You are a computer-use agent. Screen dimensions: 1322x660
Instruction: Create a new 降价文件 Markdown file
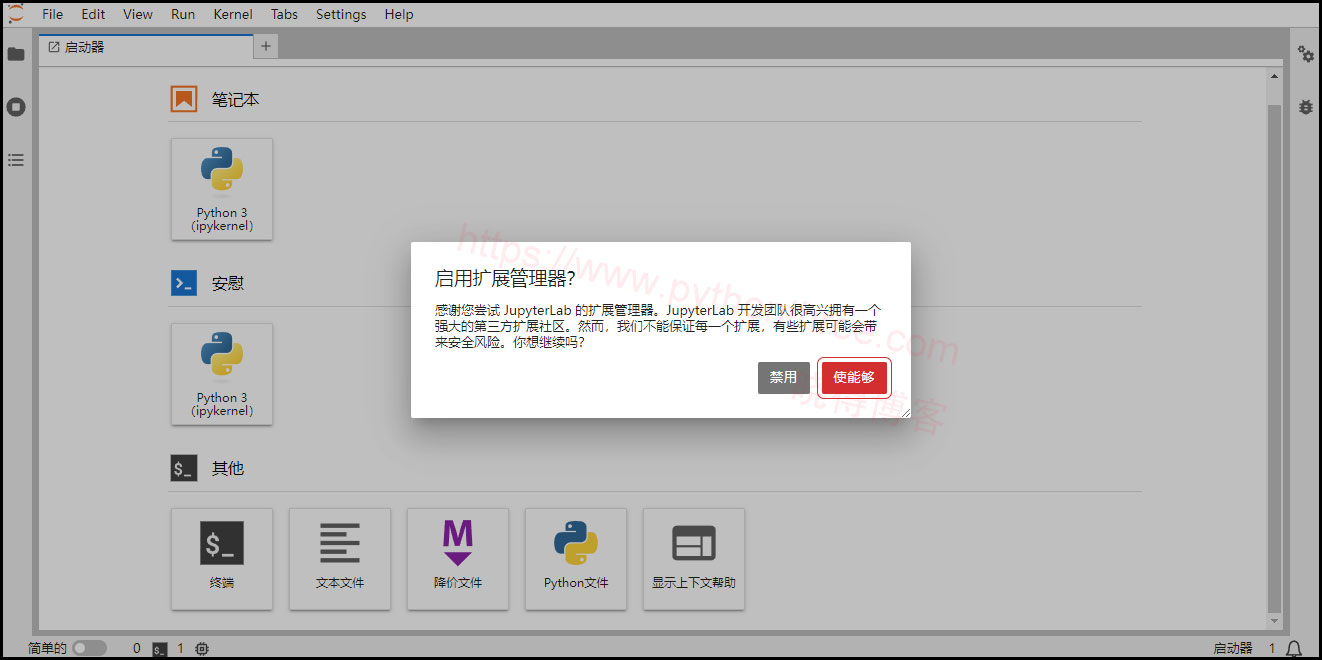click(x=458, y=559)
